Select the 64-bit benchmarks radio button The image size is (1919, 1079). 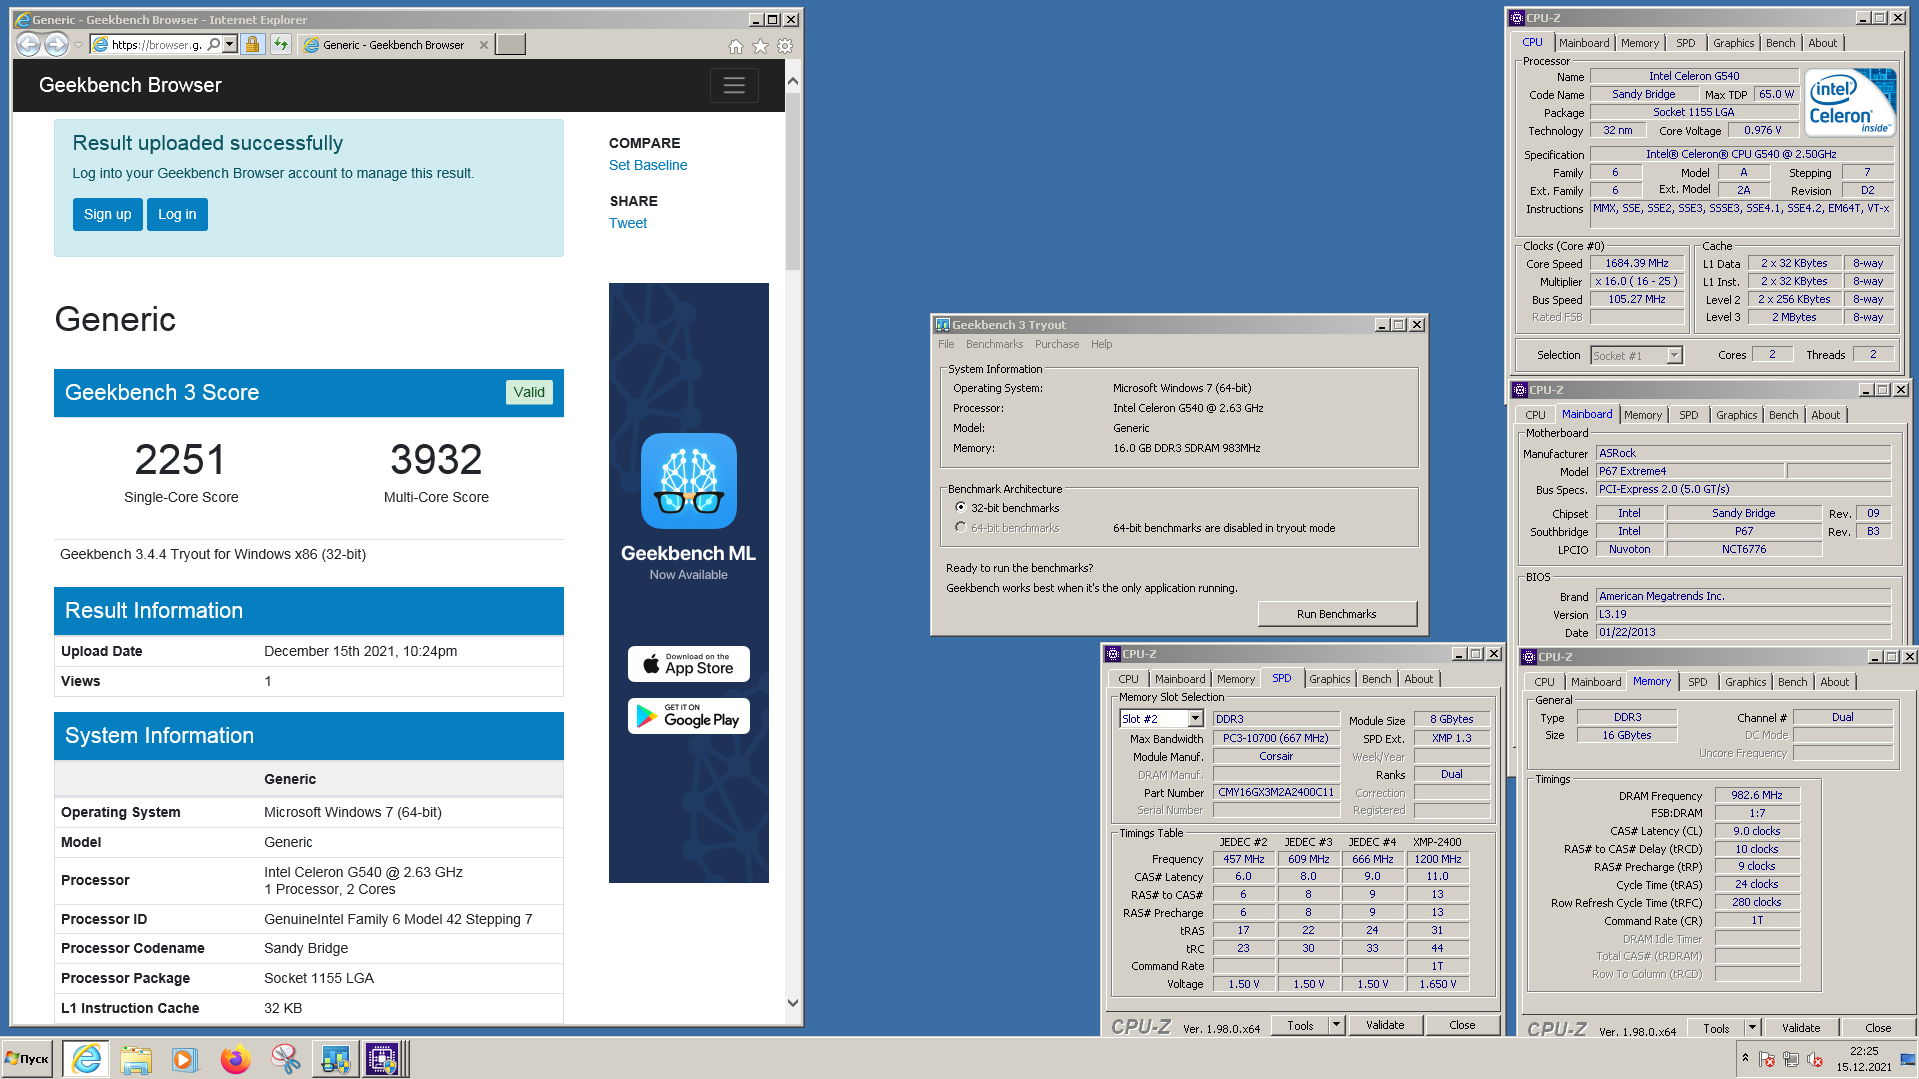[x=960, y=528]
